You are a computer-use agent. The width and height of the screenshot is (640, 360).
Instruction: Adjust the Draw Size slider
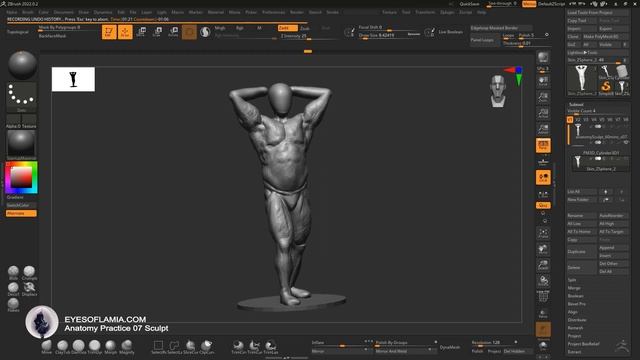pos(389,36)
